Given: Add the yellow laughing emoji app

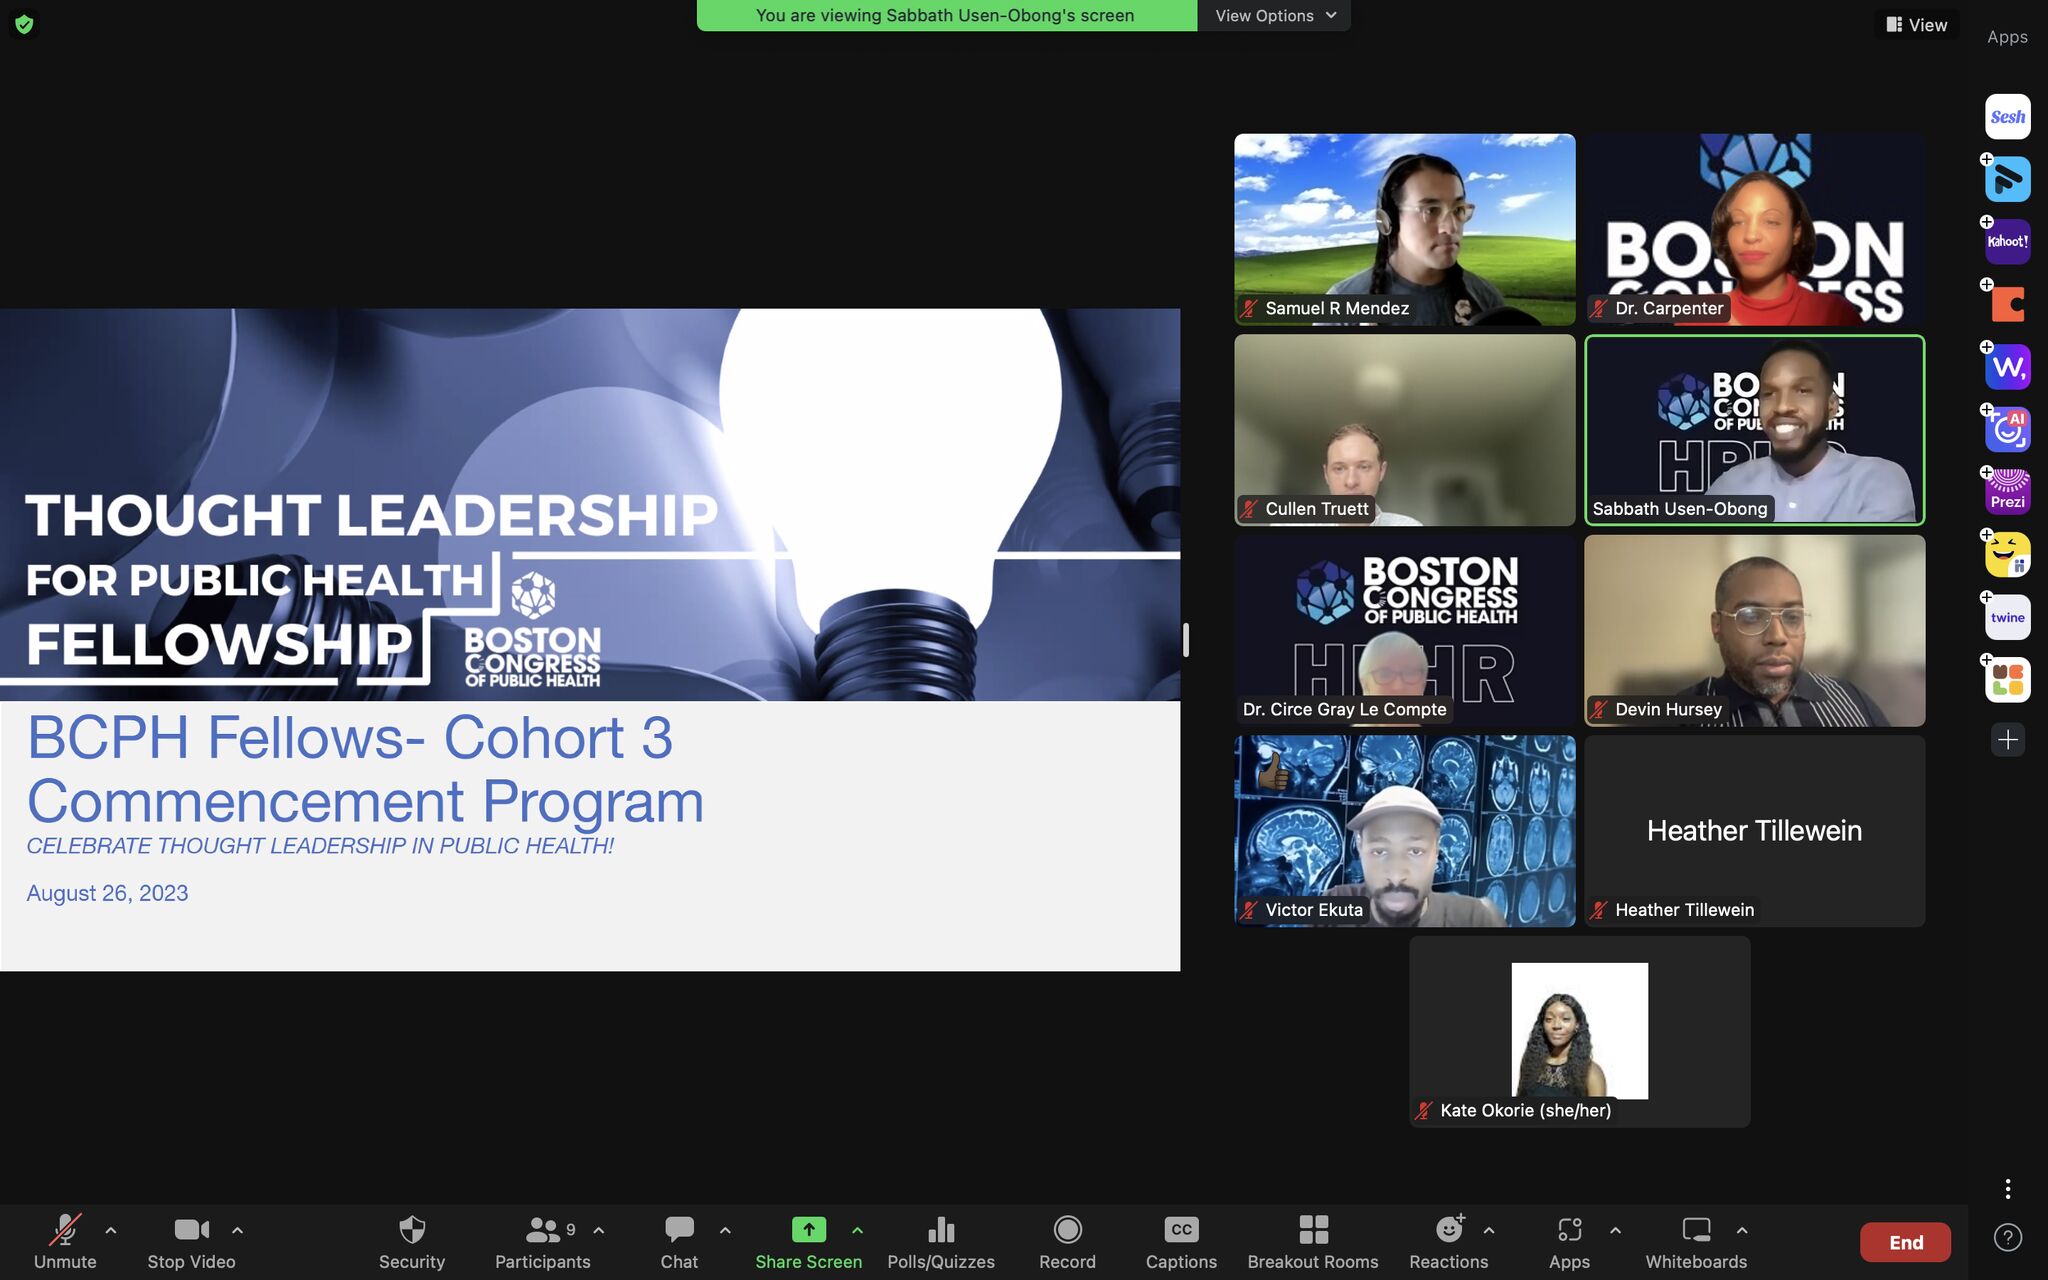Looking at the screenshot, I should click(x=2007, y=554).
